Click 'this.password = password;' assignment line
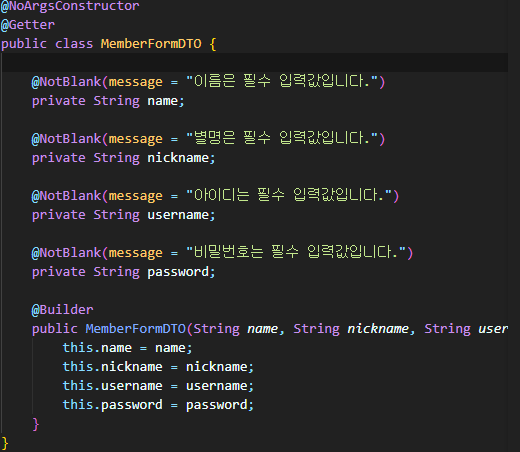520x452 pixels. tap(158, 405)
